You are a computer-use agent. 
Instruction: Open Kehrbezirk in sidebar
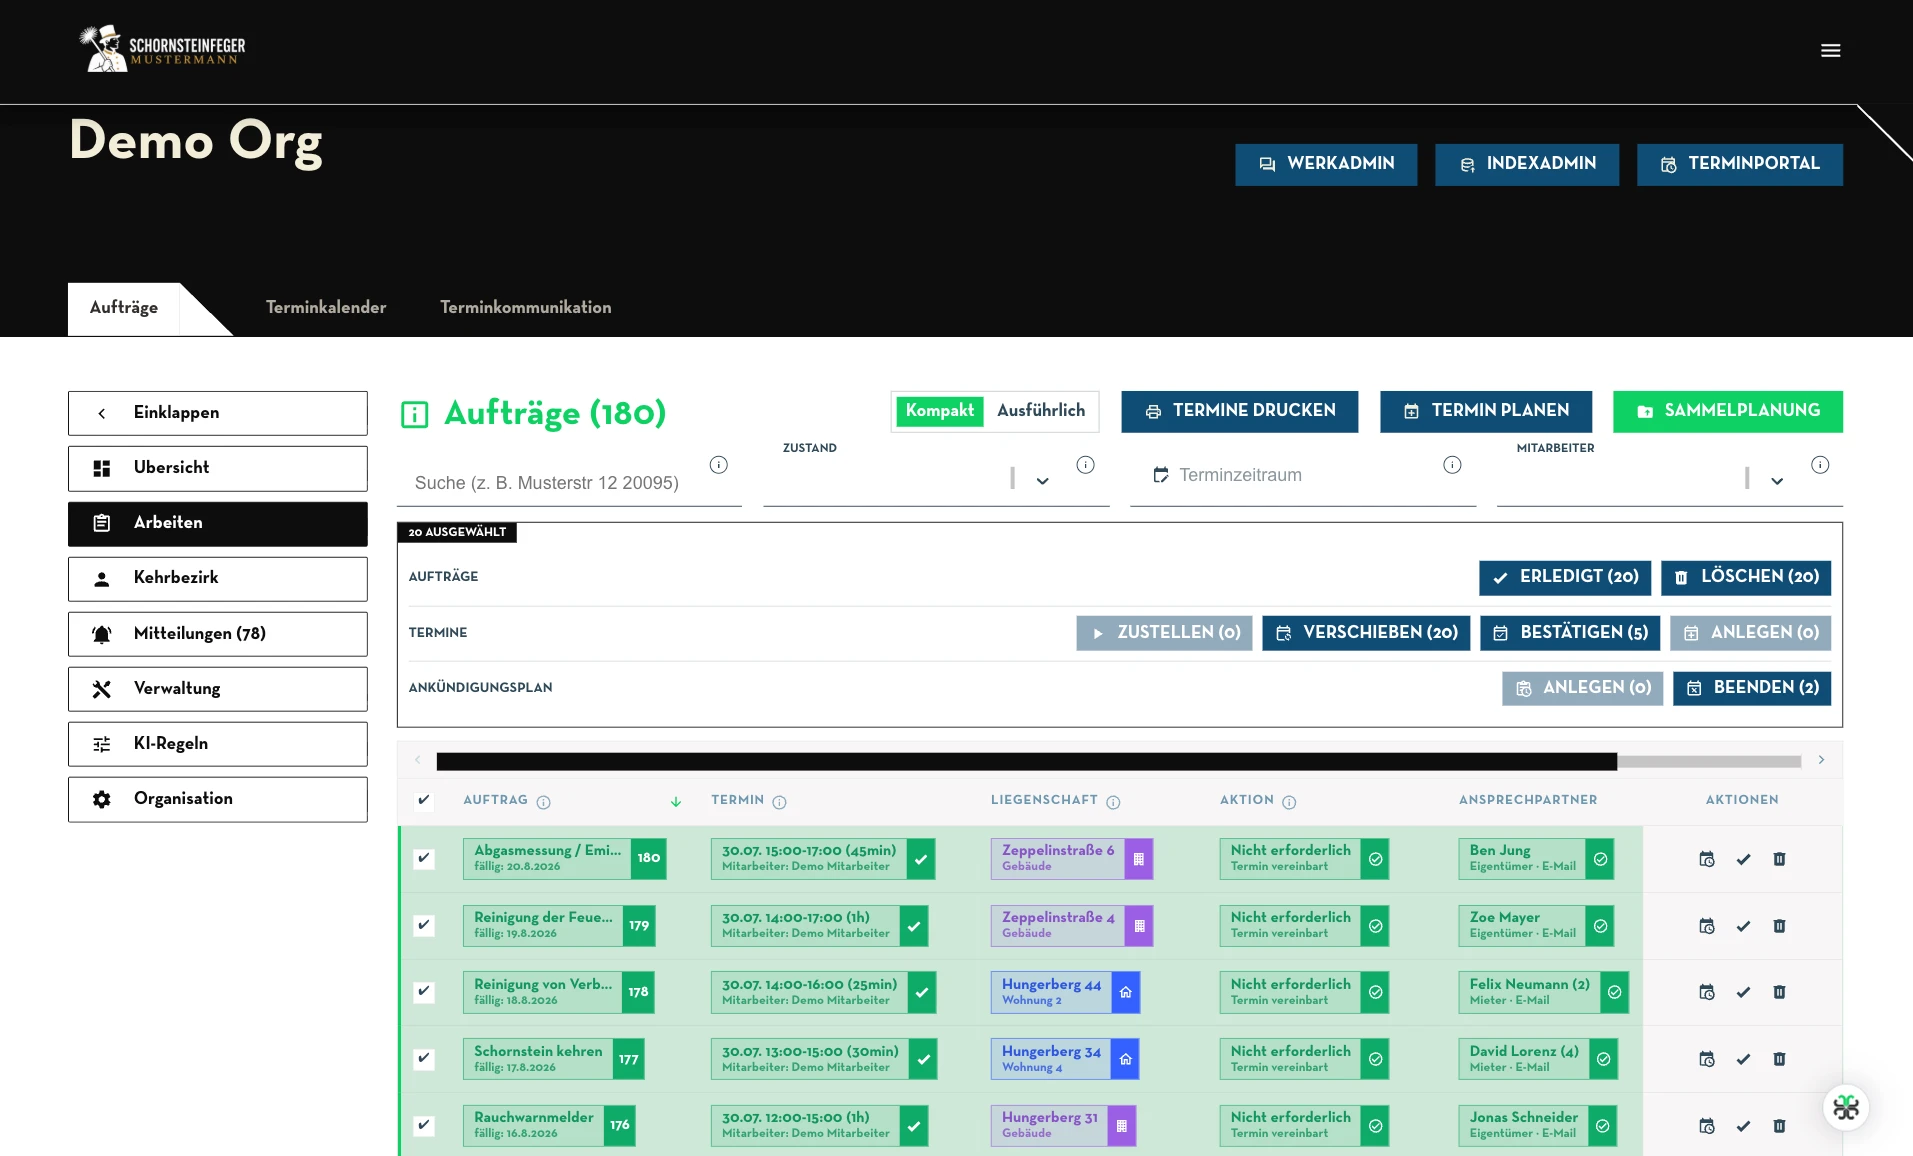click(x=218, y=578)
